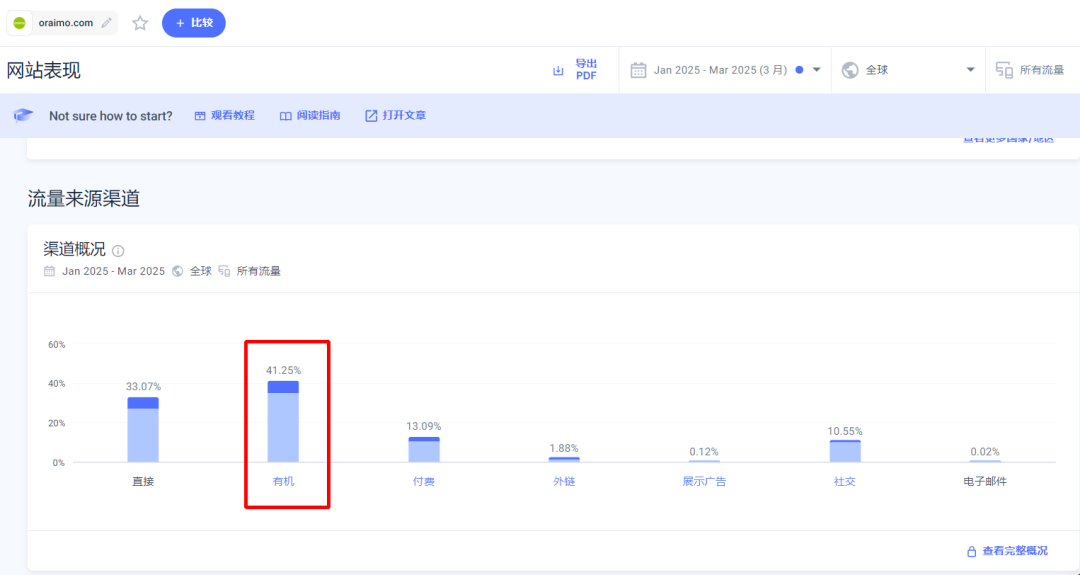This screenshot has width=1080, height=575.
Task: Click the Not sure how to start? text
Action: coord(111,116)
